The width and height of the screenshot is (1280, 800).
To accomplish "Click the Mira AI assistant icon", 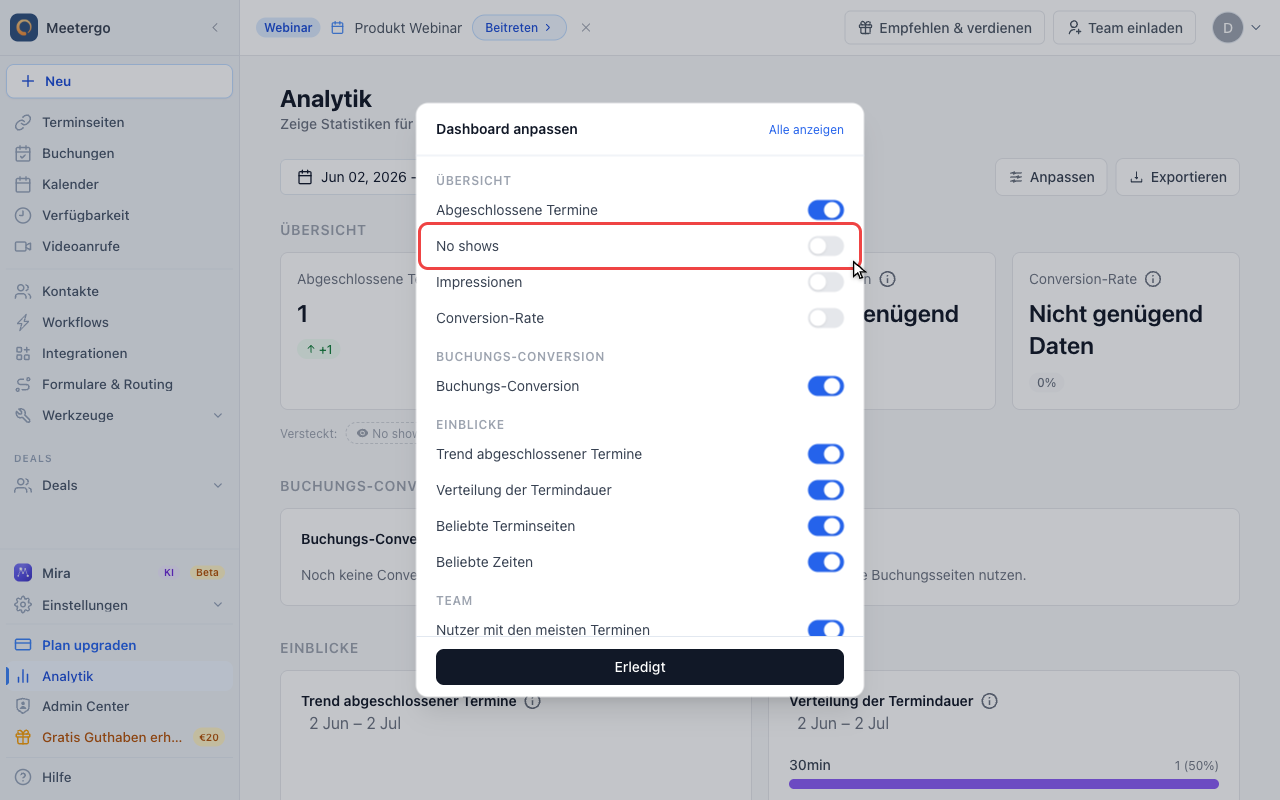I will tap(23, 573).
